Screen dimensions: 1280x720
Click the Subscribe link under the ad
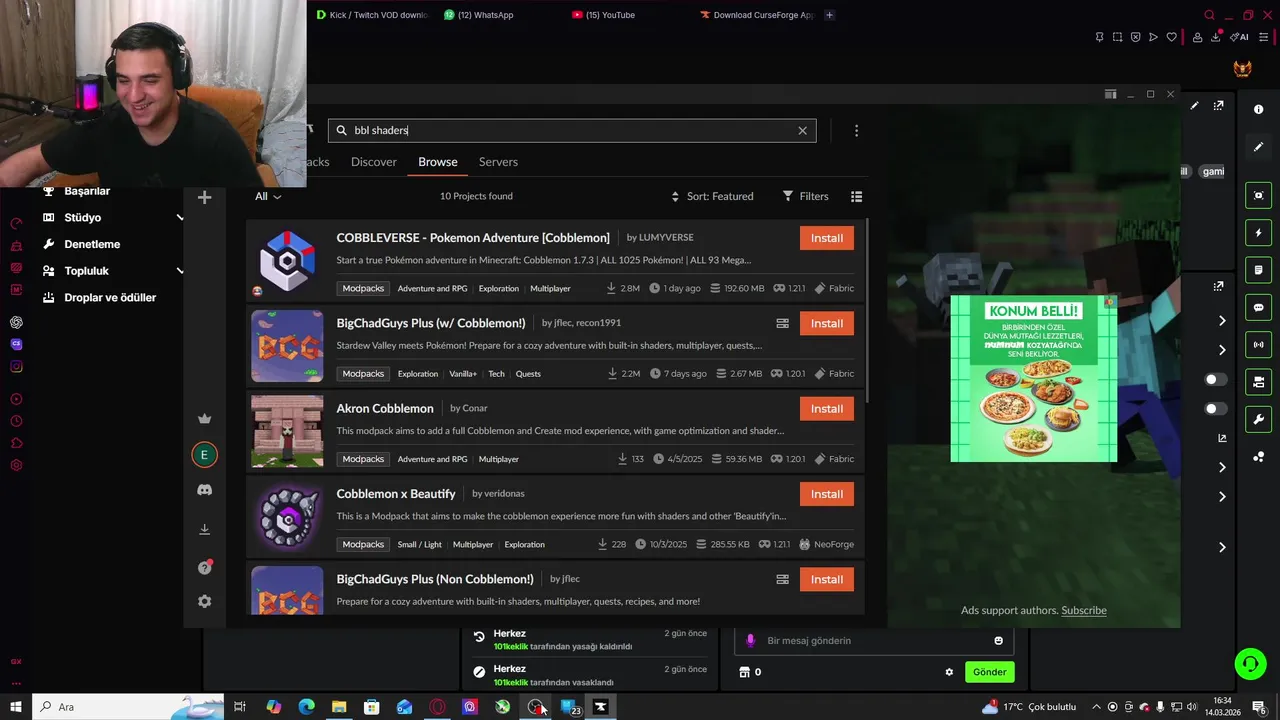1084,610
